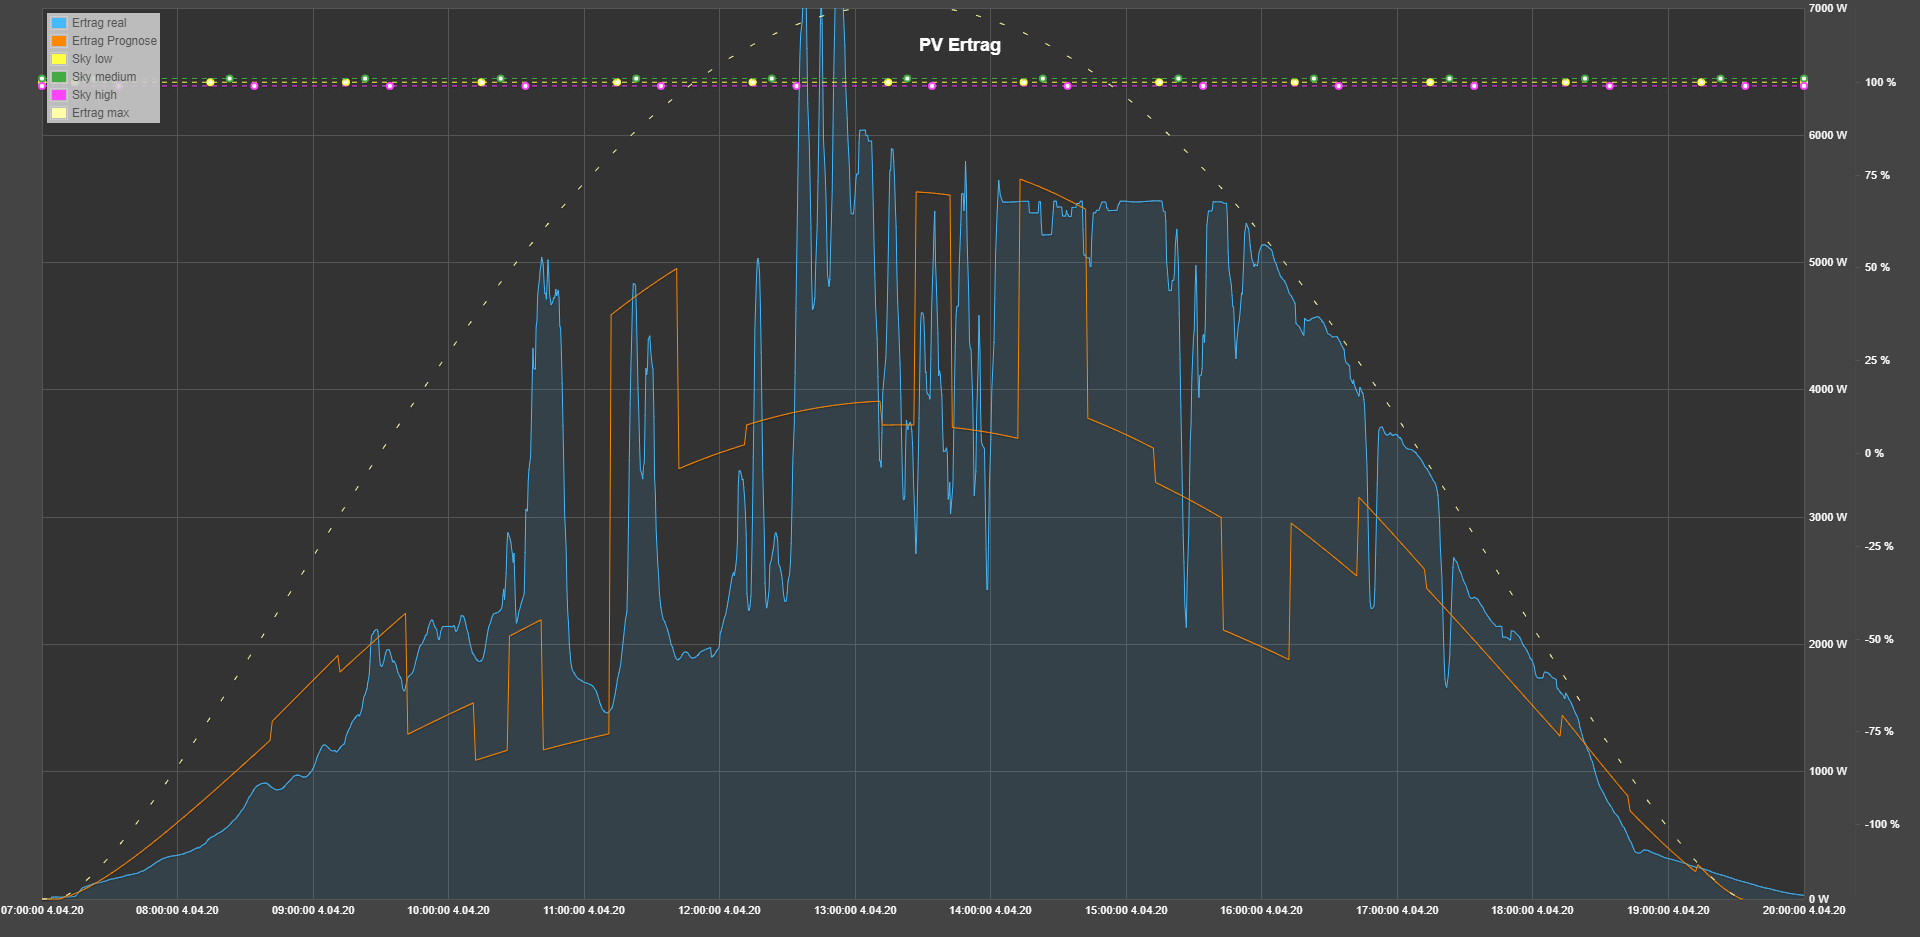This screenshot has width=1920, height=937.
Task: Click the 0 W axis label
Action: (1819, 899)
